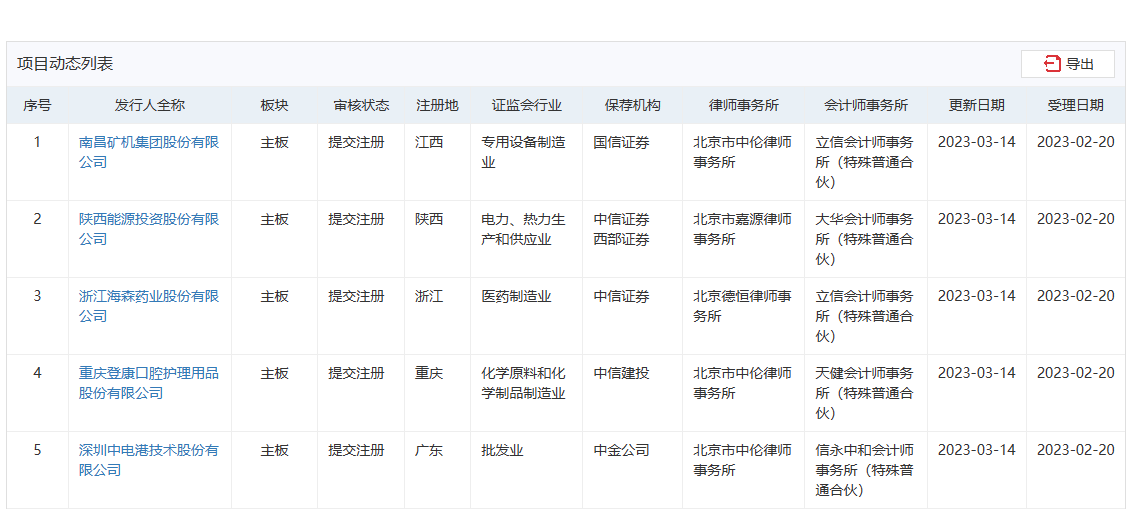Screen dimensions: 1142x532
Task: Click the 受理日期 column header
Action: (1075, 105)
